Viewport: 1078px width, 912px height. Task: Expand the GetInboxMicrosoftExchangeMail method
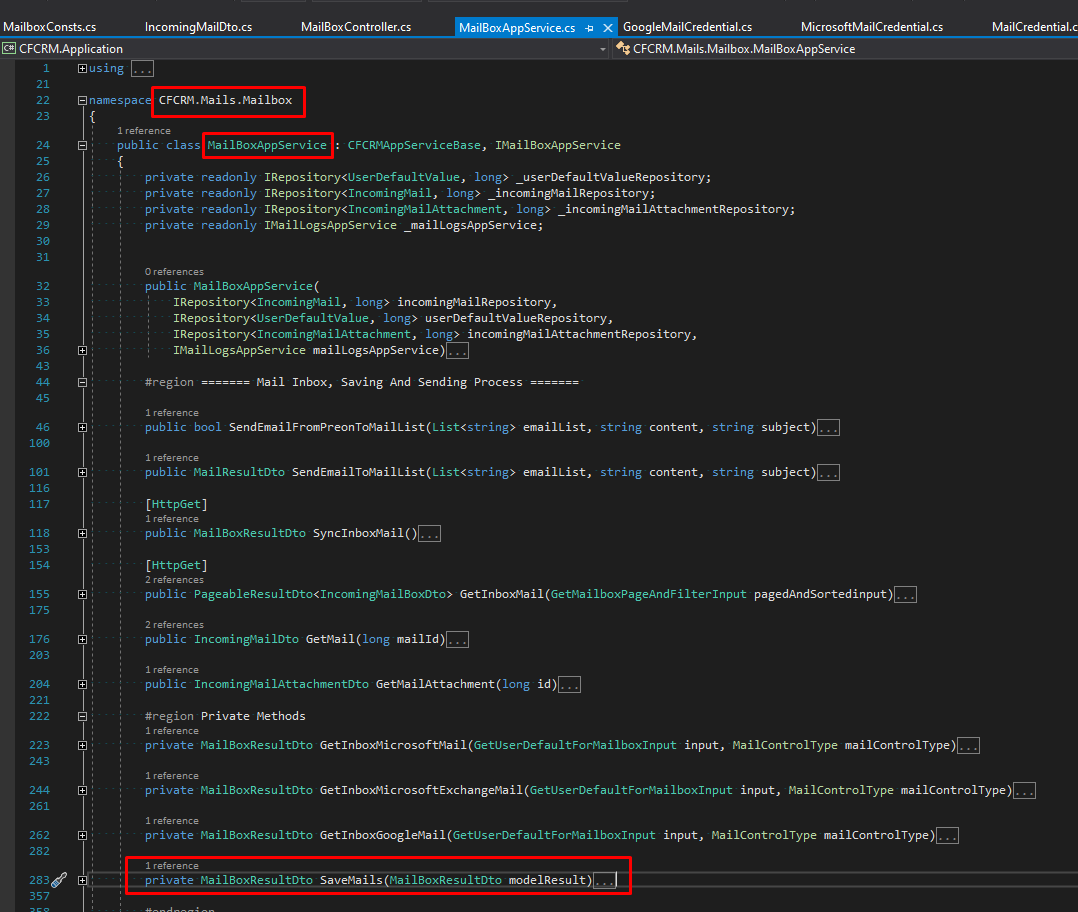click(82, 790)
